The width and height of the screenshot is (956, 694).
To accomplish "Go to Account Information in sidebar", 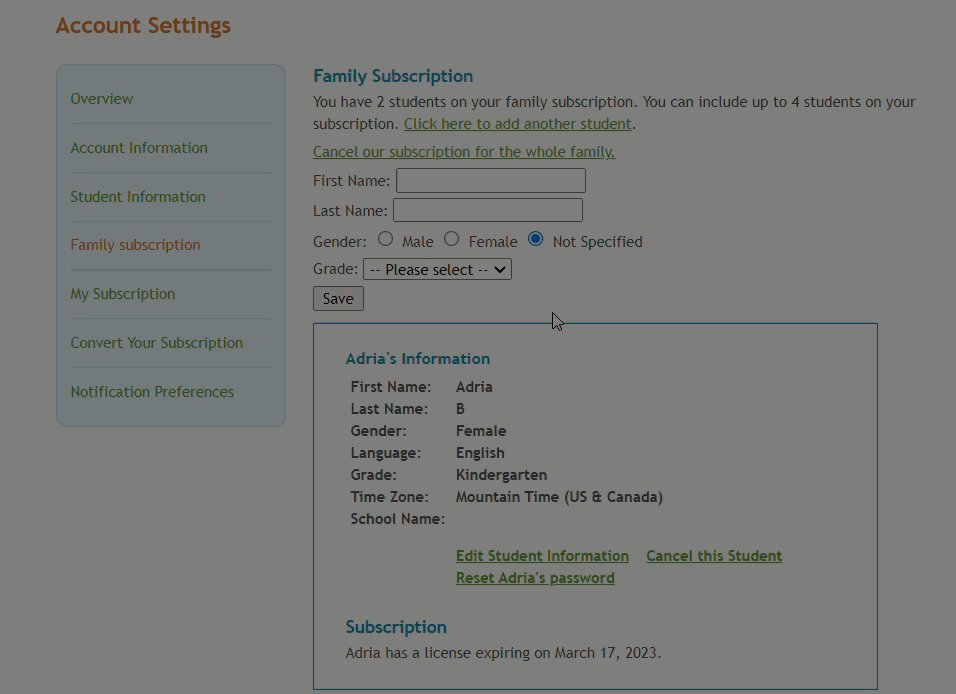I will pyautogui.click(x=139, y=148).
